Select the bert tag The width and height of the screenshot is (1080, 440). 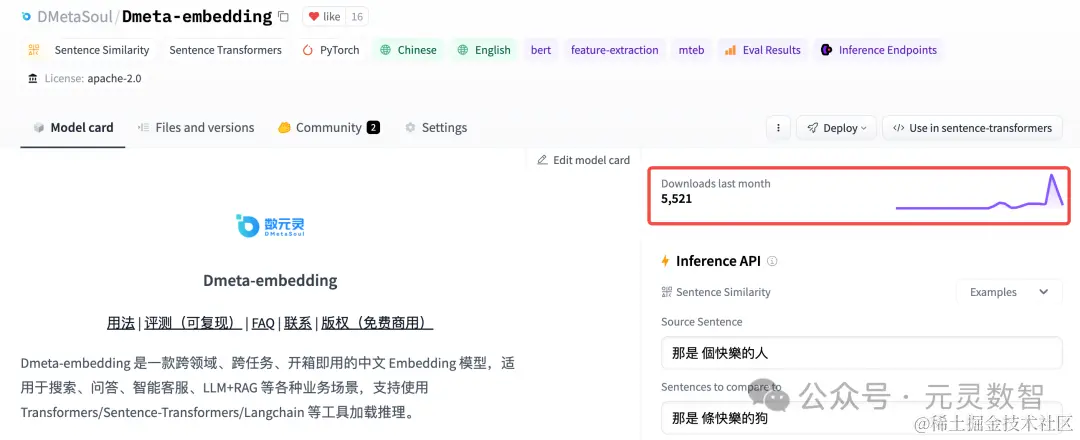541,50
